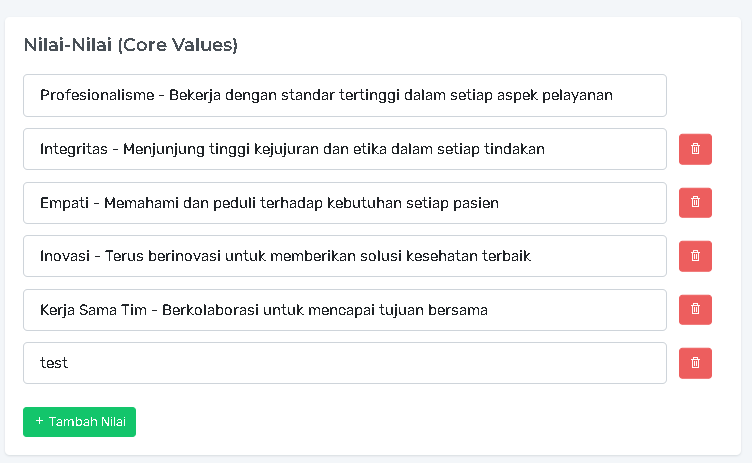Screen dimensions: 752x463
Task: Remove the Empati value with trash icon
Action: pyautogui.click(x=695, y=203)
